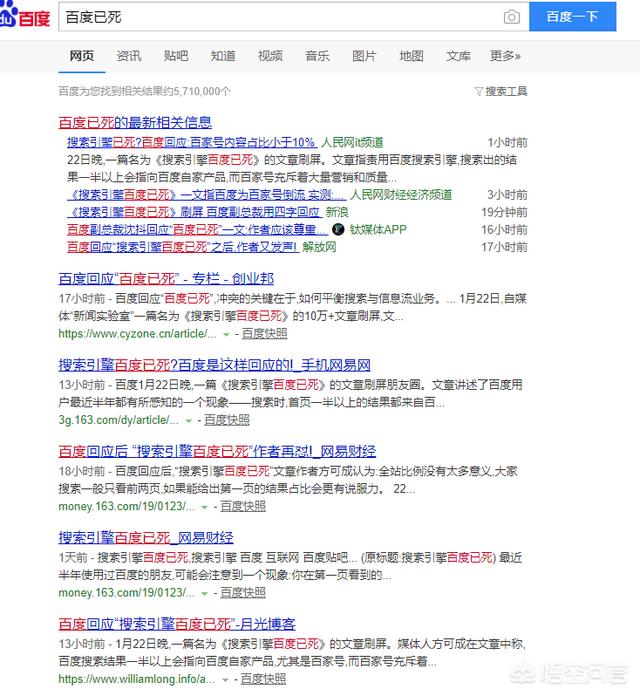640x696 pixels.
Task: Expand dropdown arrow next to williamlong.info URL
Action: click(225, 680)
